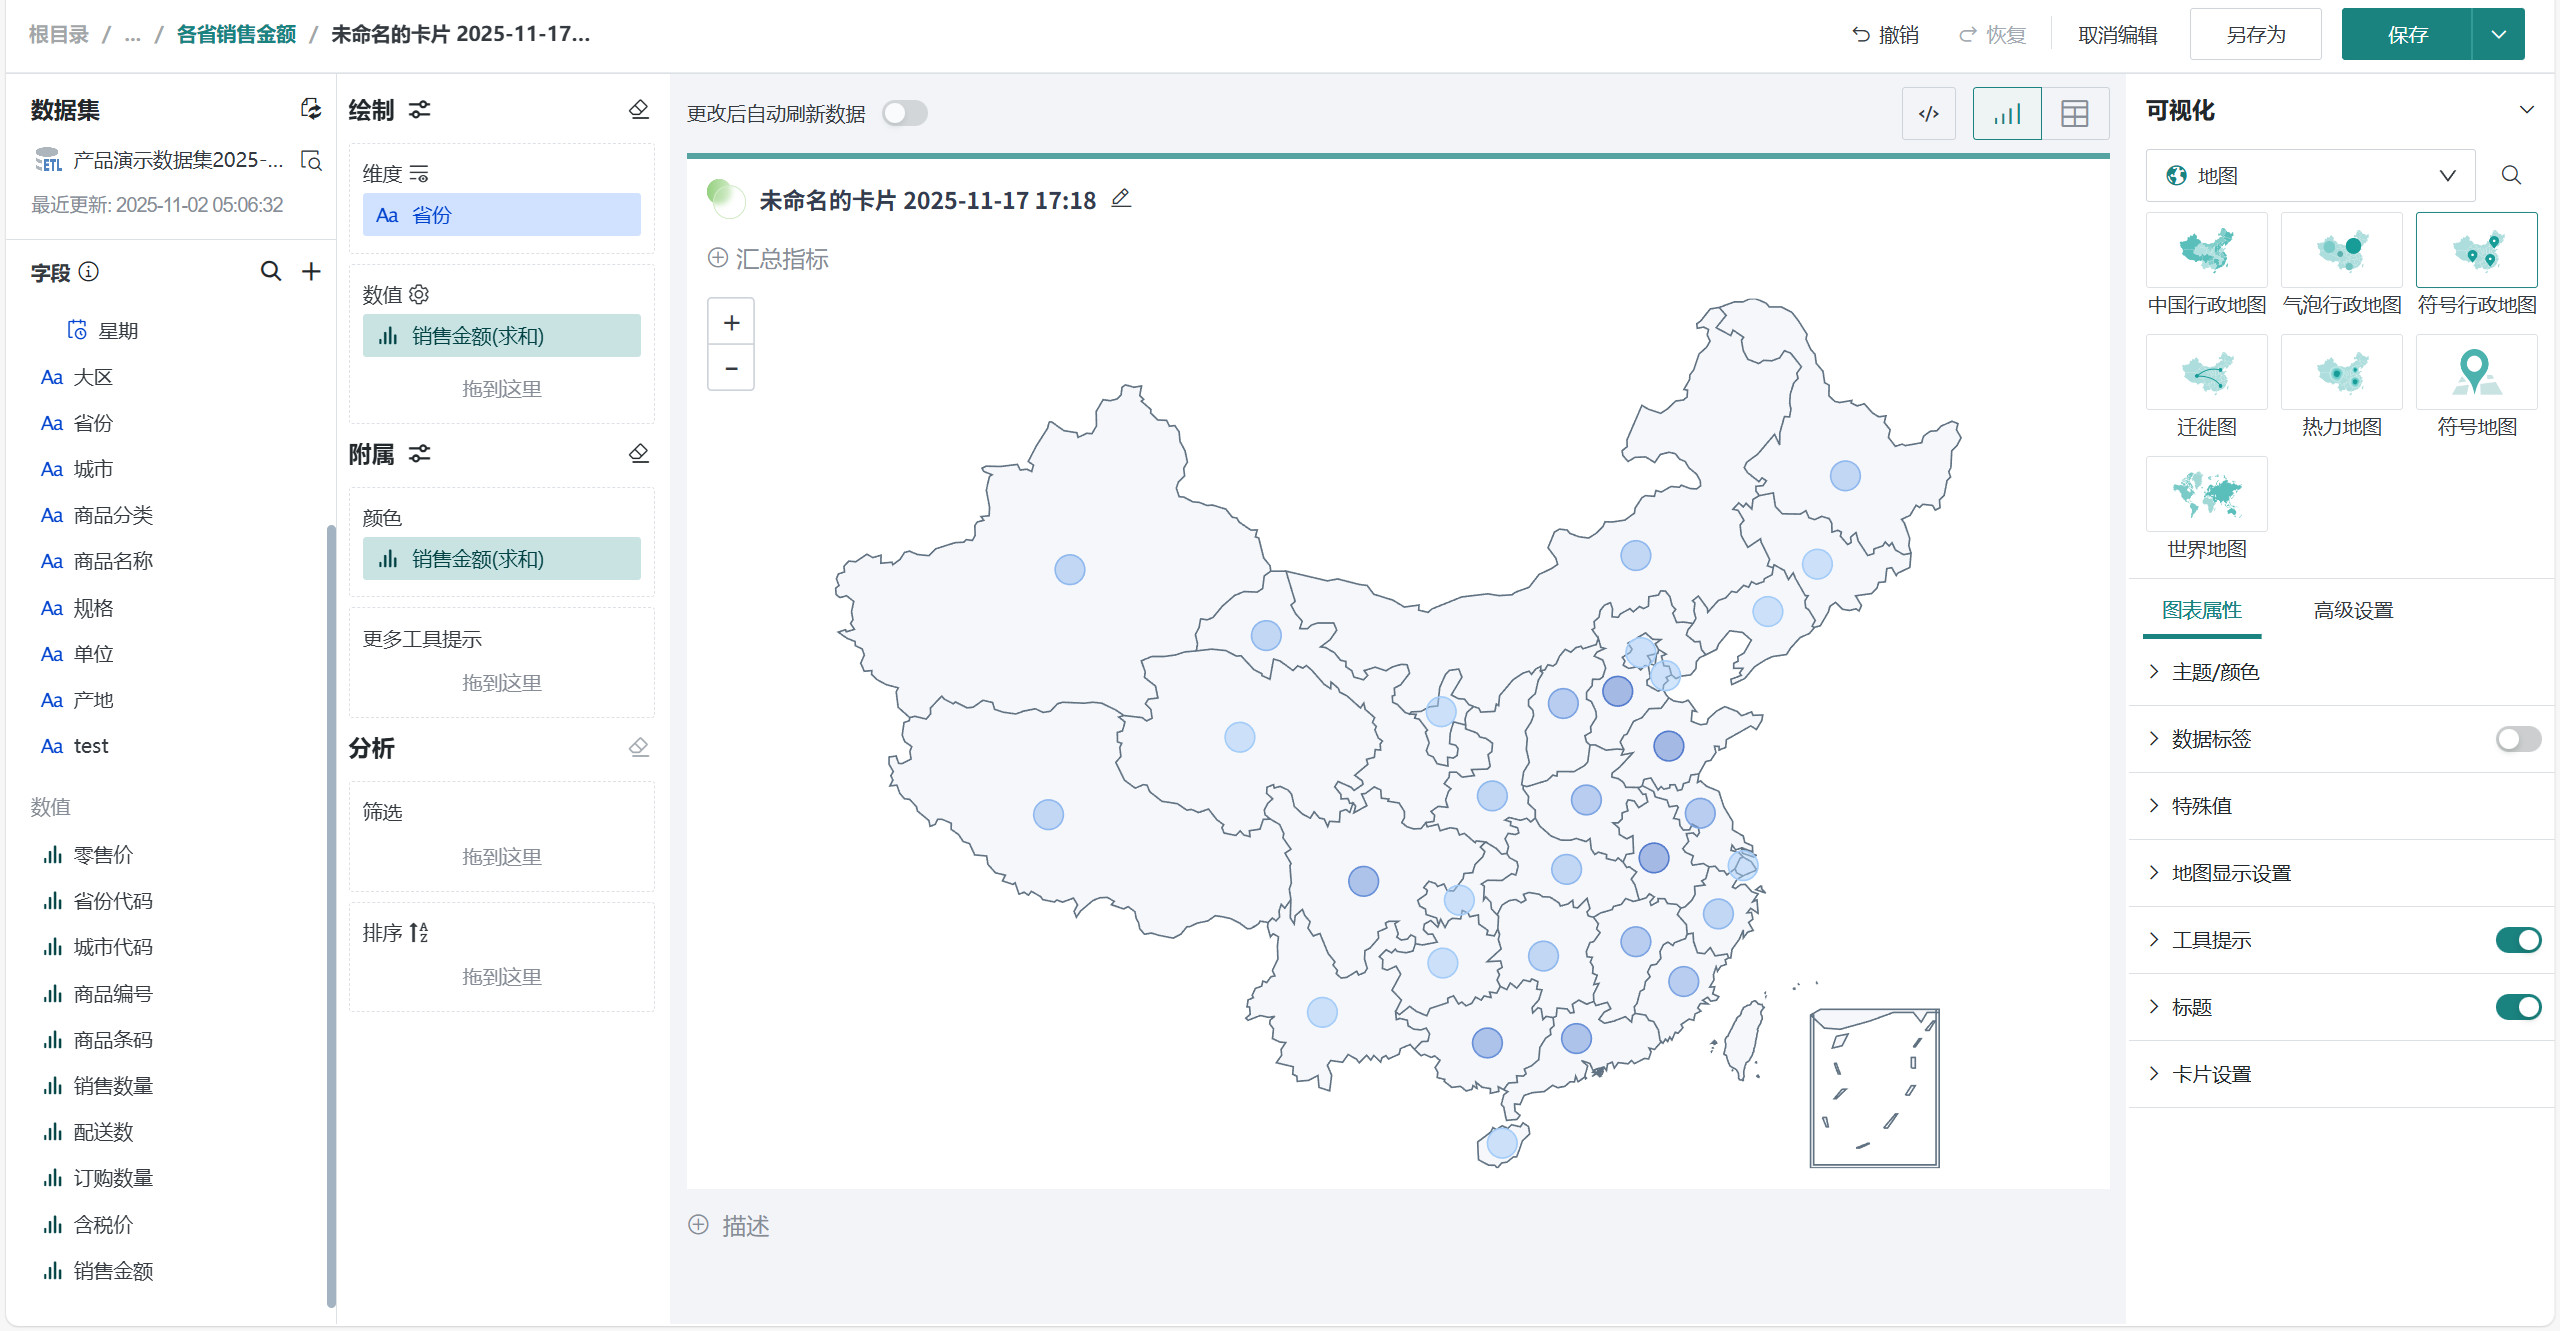Screen dimensions: 2560x1331
Task: Click 取消编辑 button
Action: click(2117, 35)
